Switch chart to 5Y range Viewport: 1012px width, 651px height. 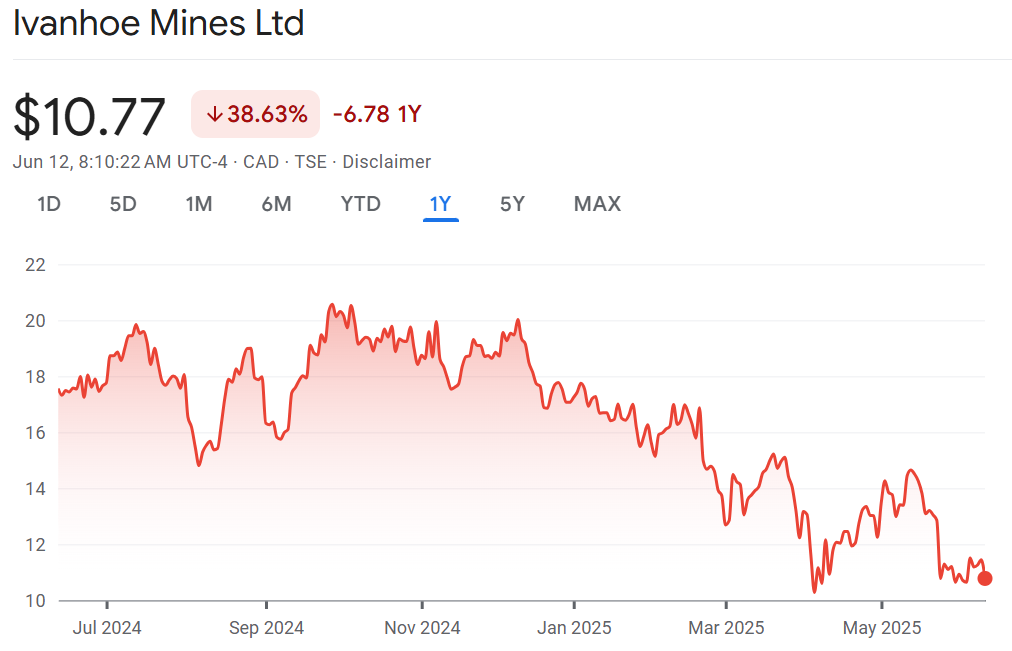(x=512, y=204)
